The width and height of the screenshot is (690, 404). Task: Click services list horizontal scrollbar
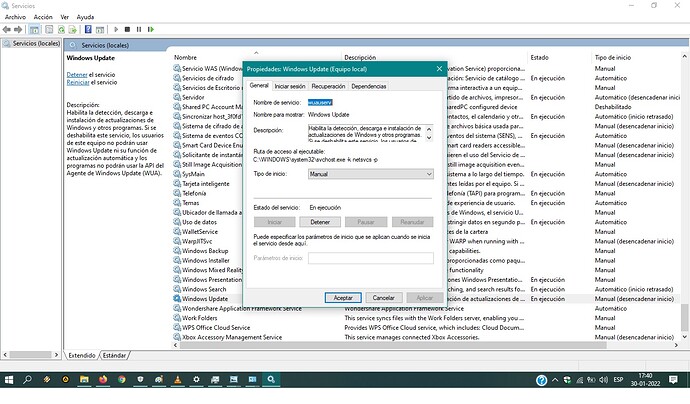[x=393, y=345]
